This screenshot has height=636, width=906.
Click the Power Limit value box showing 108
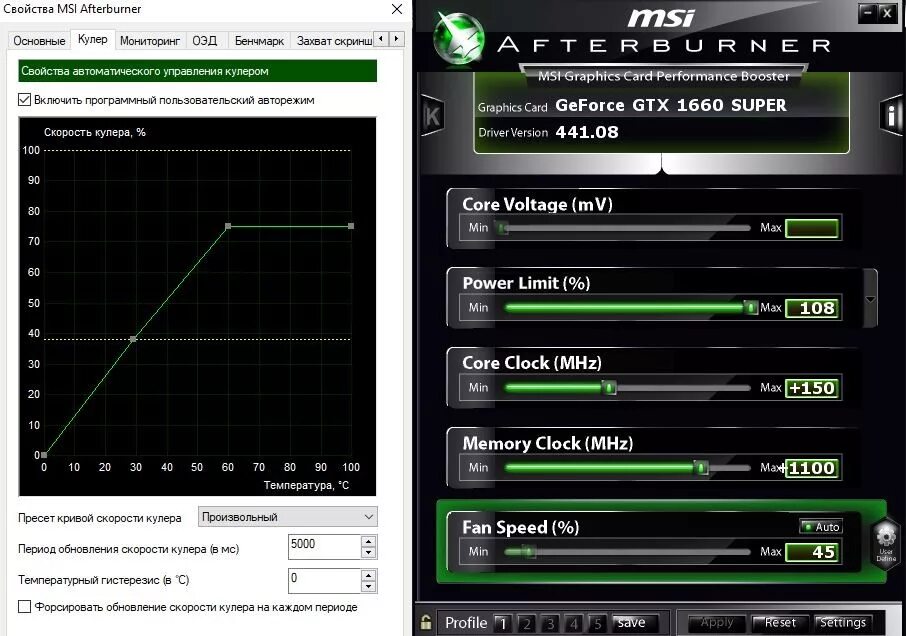click(x=812, y=308)
